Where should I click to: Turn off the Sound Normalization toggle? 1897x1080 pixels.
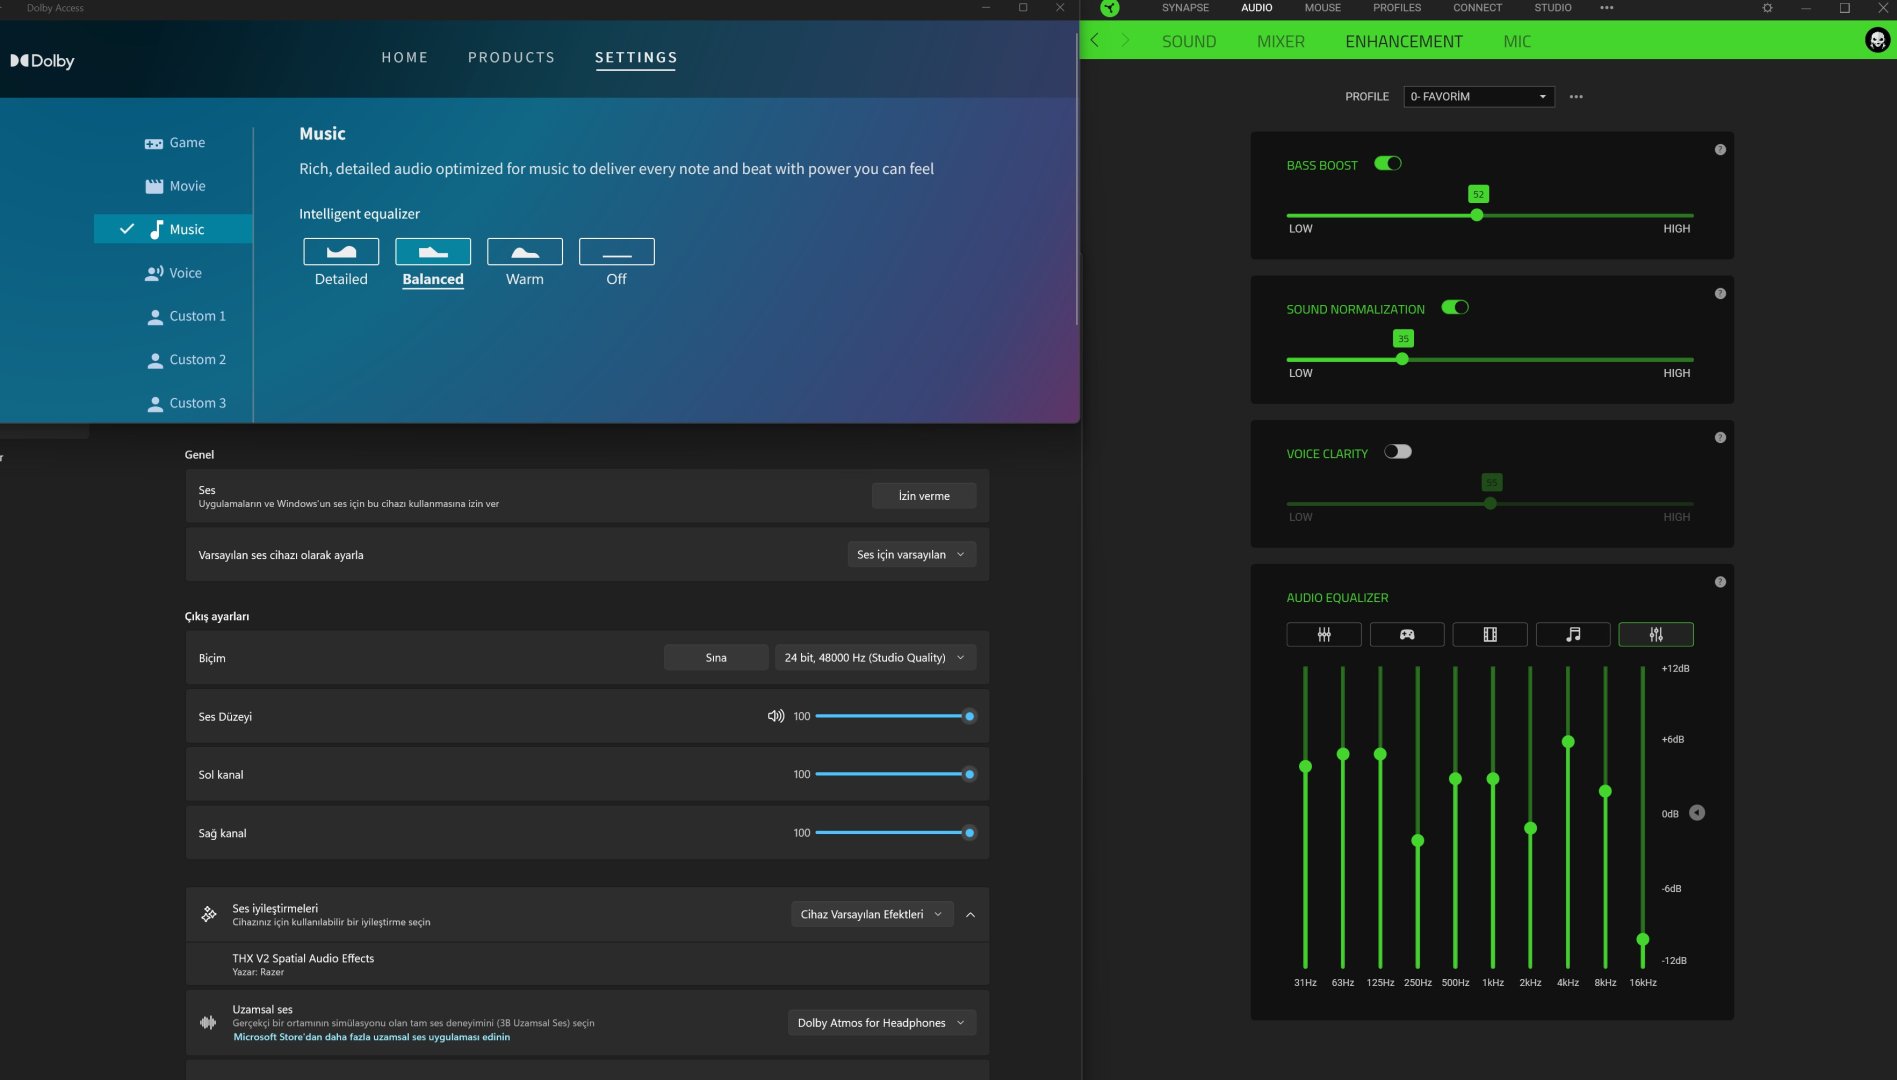(x=1455, y=308)
